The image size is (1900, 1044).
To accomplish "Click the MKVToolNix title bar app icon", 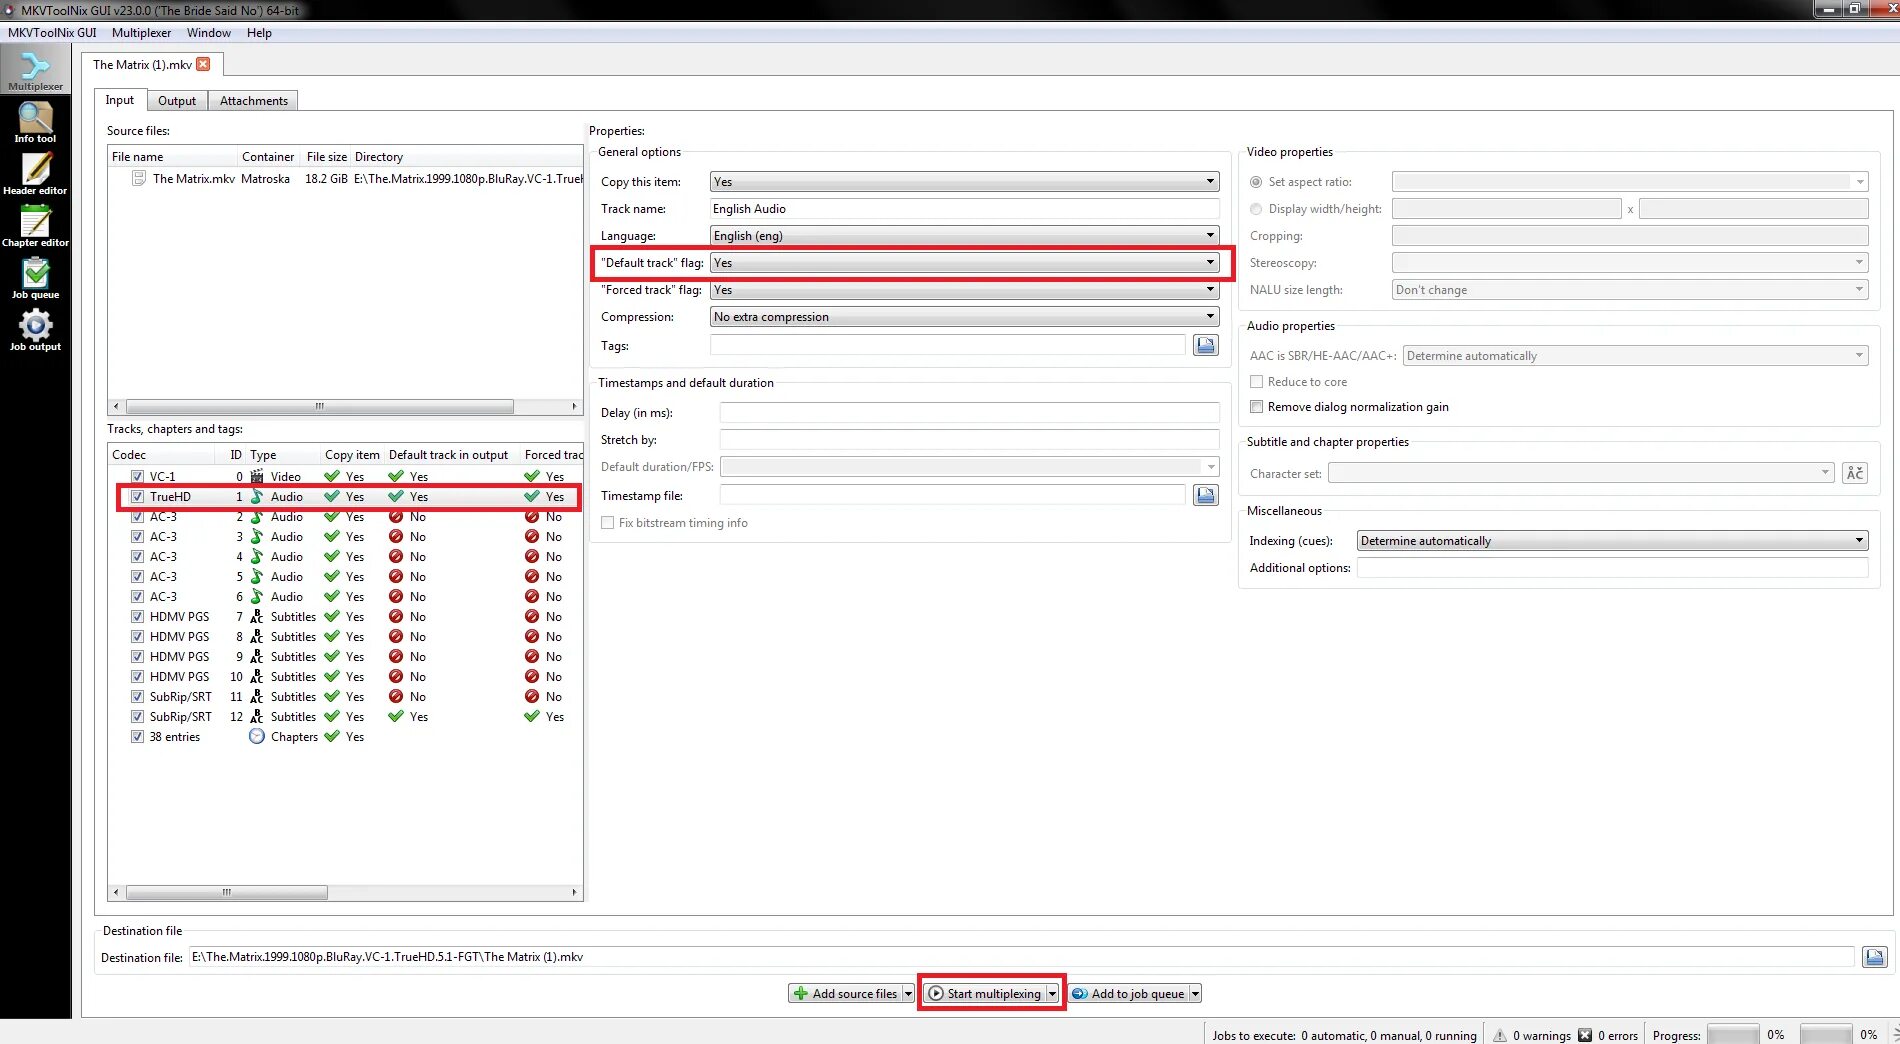I will (9, 10).
